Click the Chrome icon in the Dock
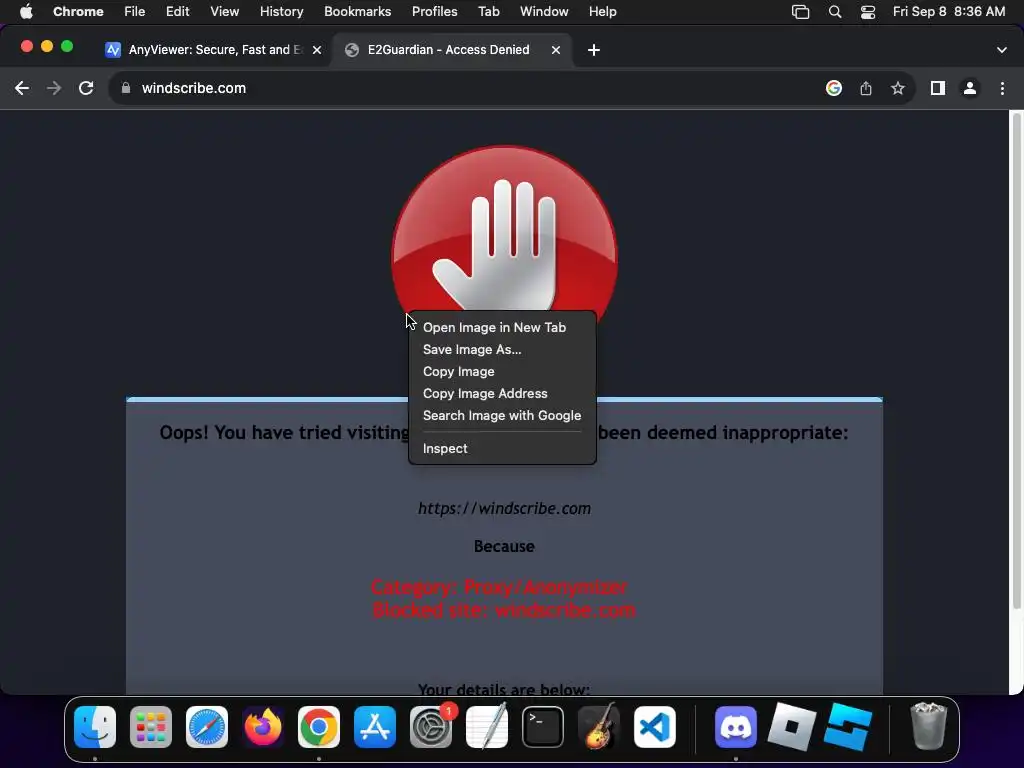The height and width of the screenshot is (768, 1024). [319, 727]
